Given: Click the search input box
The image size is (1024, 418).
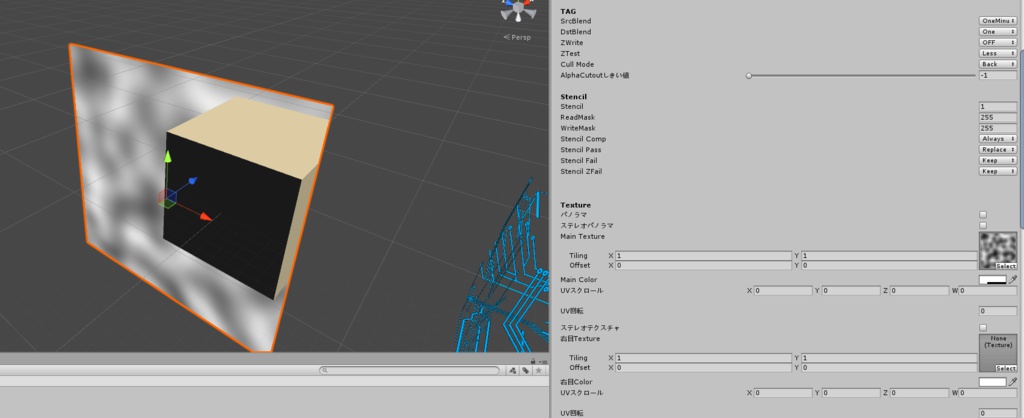Looking at the screenshot, I should tap(409, 370).
